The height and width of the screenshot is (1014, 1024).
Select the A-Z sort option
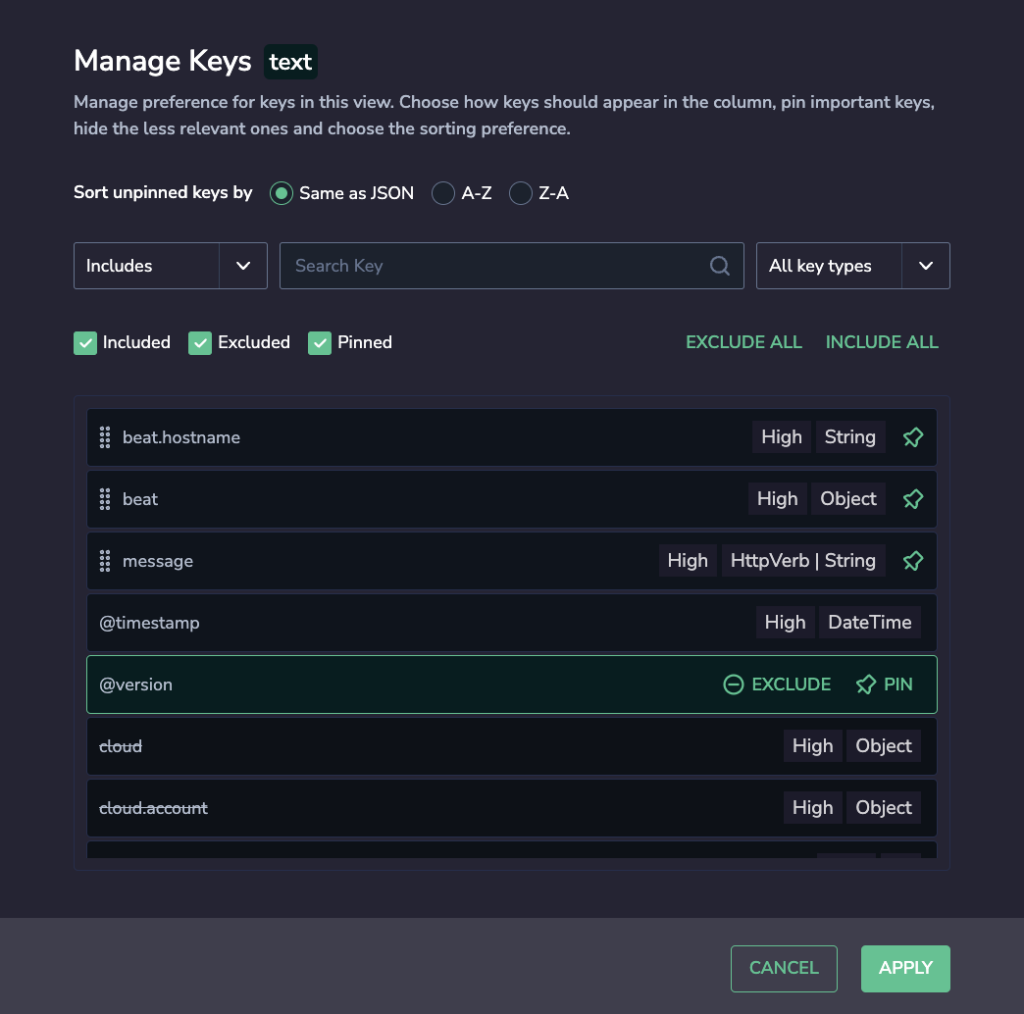[443, 193]
